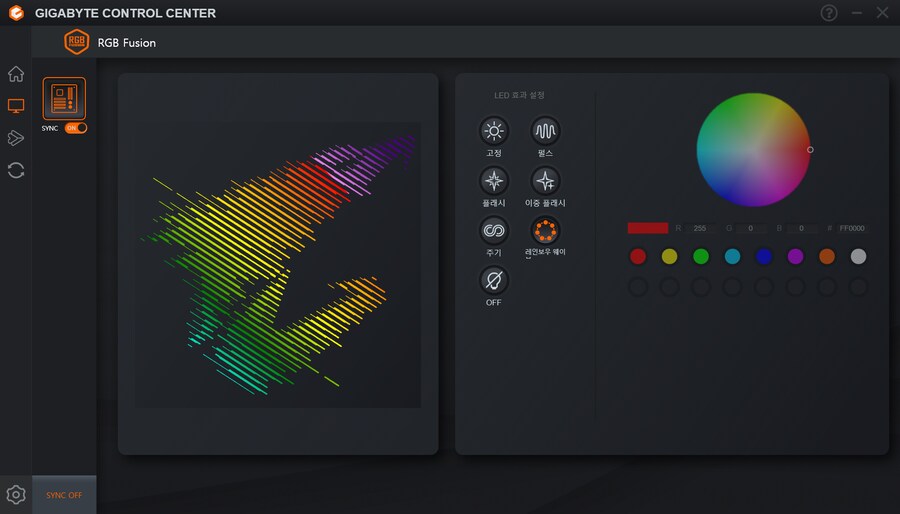This screenshot has width=900, height=514.
Task: Toggle the SYNC ON switch
Action: click(x=76, y=128)
